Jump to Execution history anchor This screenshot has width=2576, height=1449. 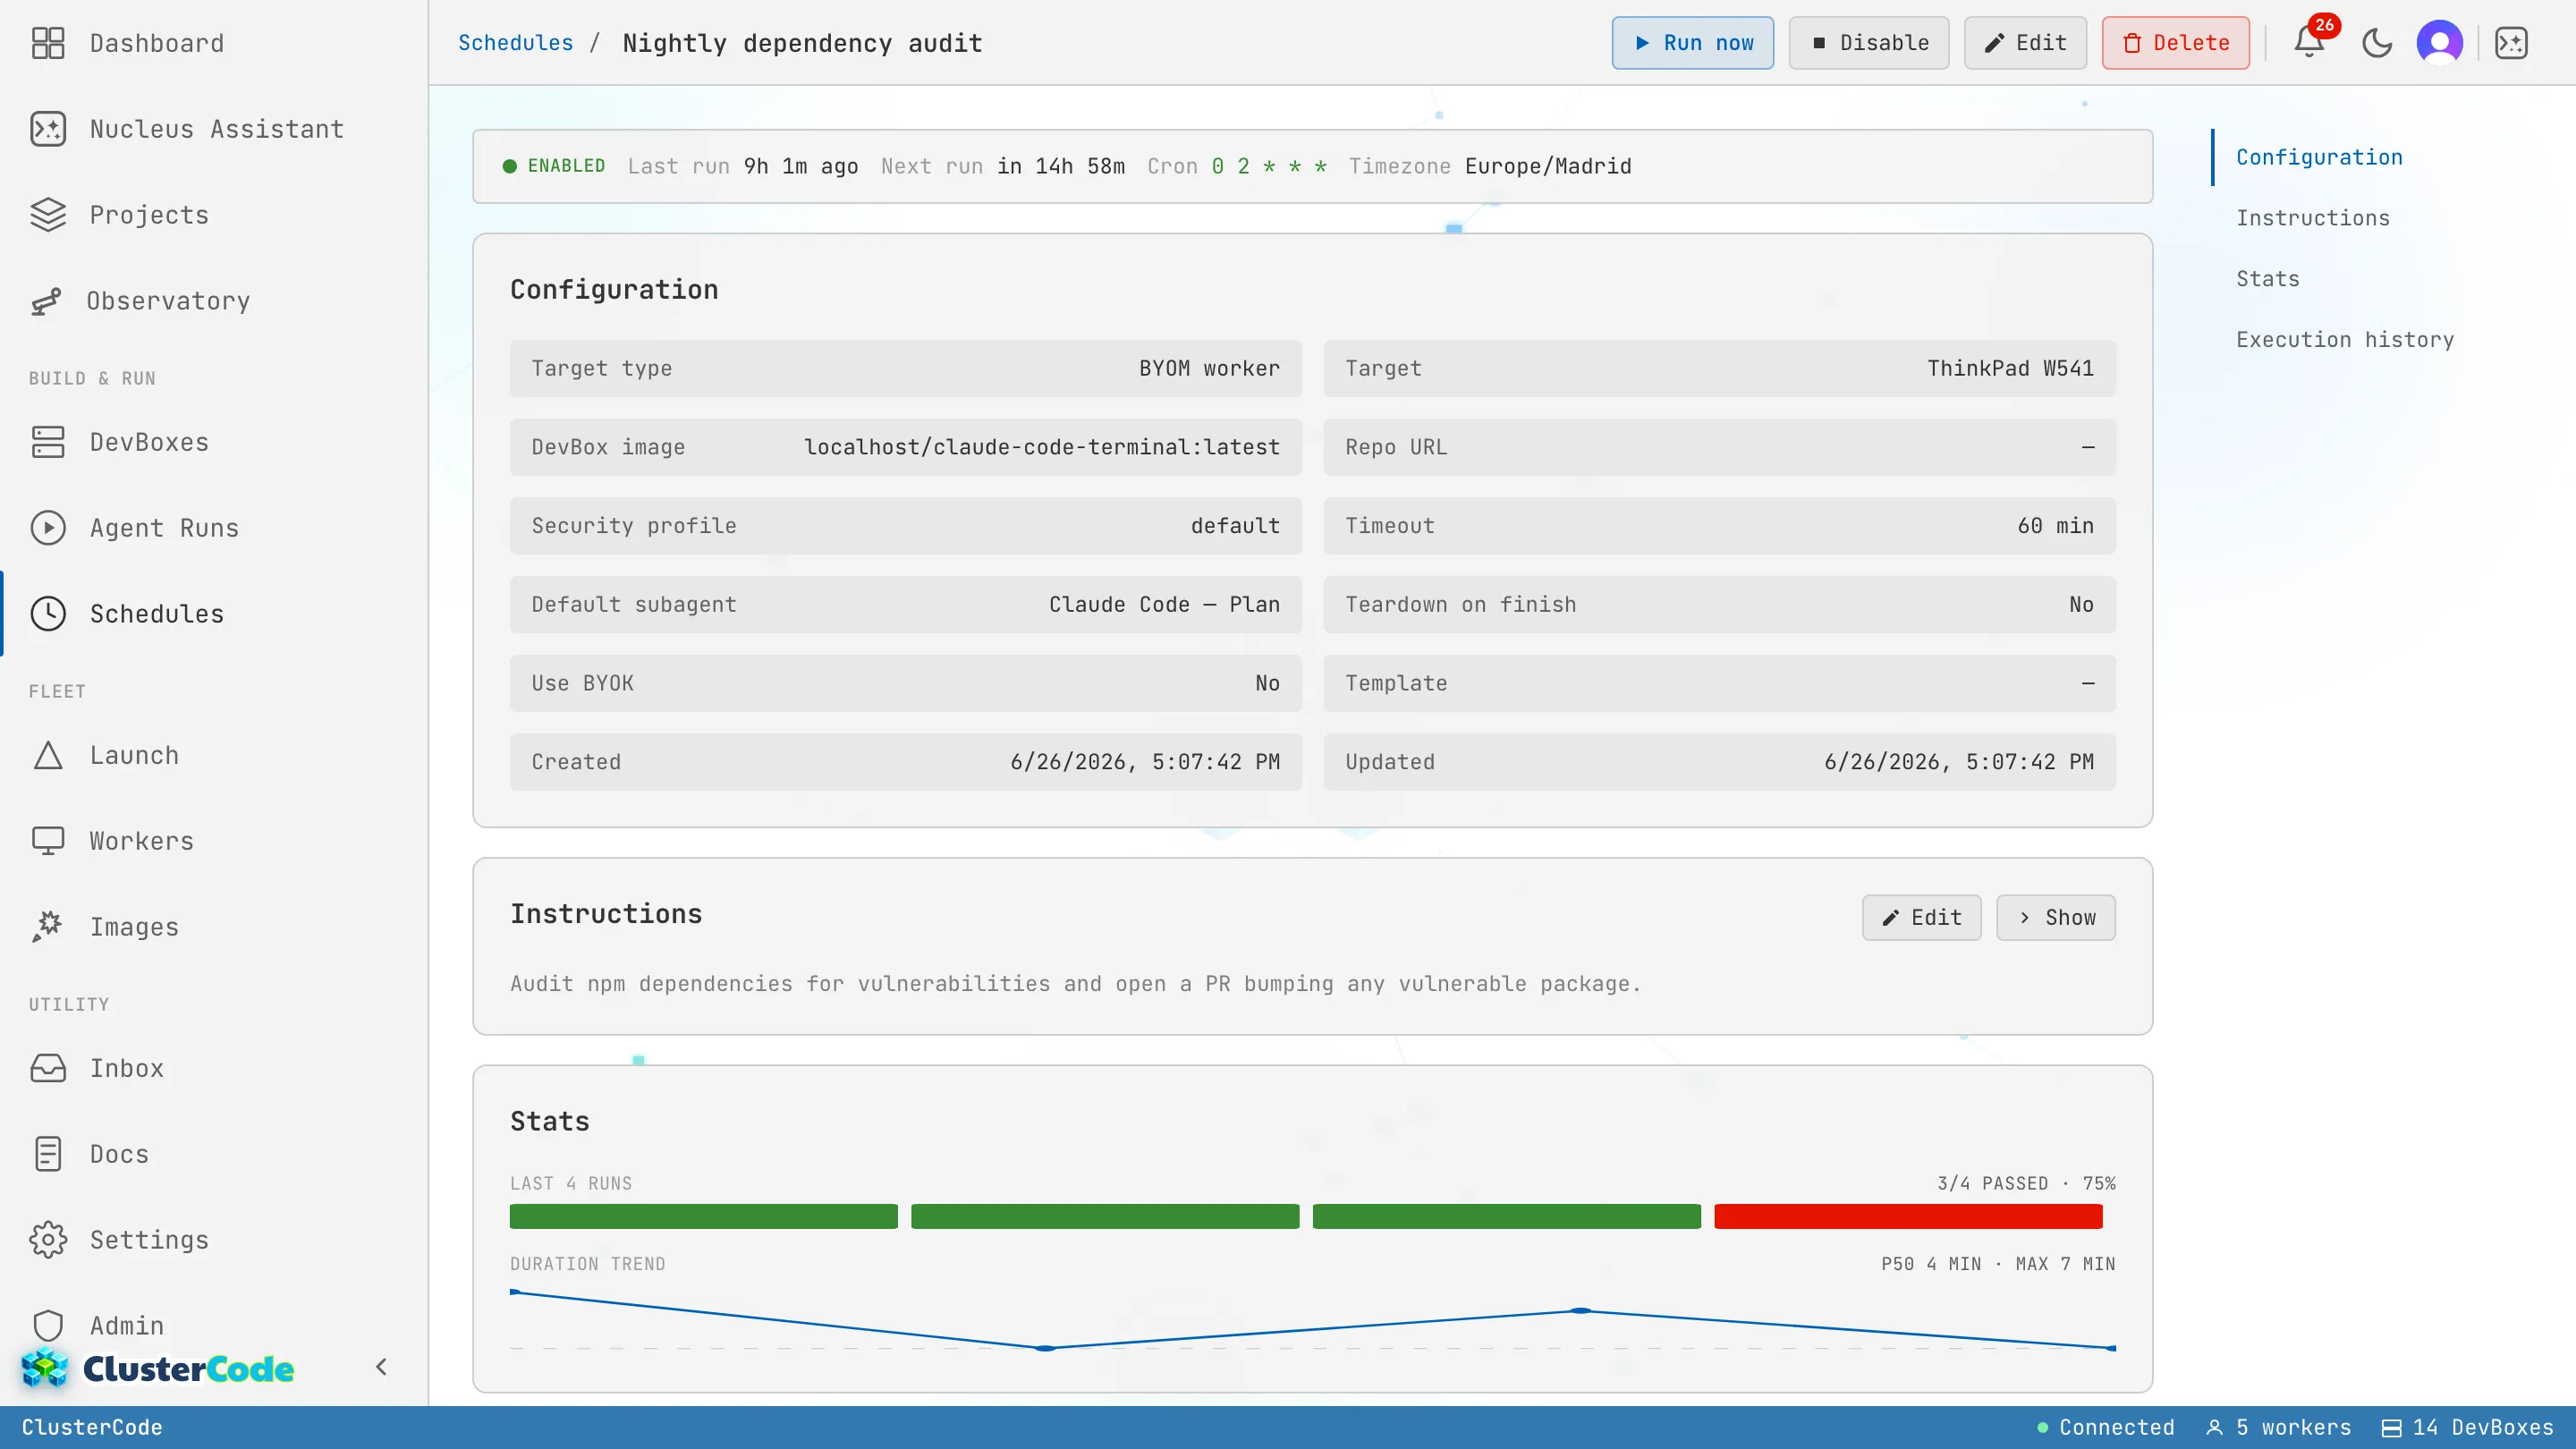point(2345,340)
